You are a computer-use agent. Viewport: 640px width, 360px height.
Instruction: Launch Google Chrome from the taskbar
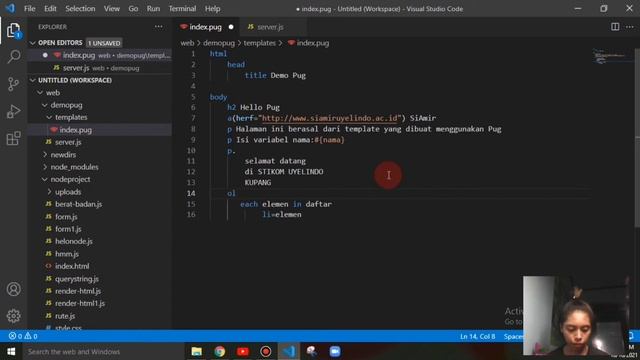point(220,351)
